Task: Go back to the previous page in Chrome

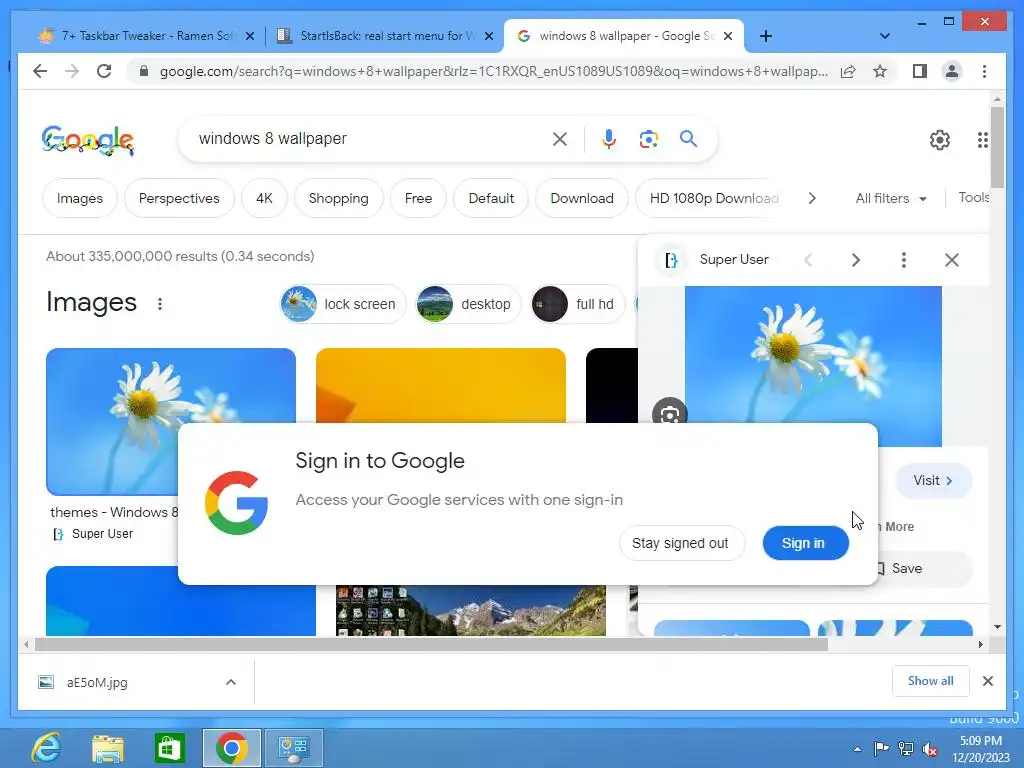Action: click(40, 71)
